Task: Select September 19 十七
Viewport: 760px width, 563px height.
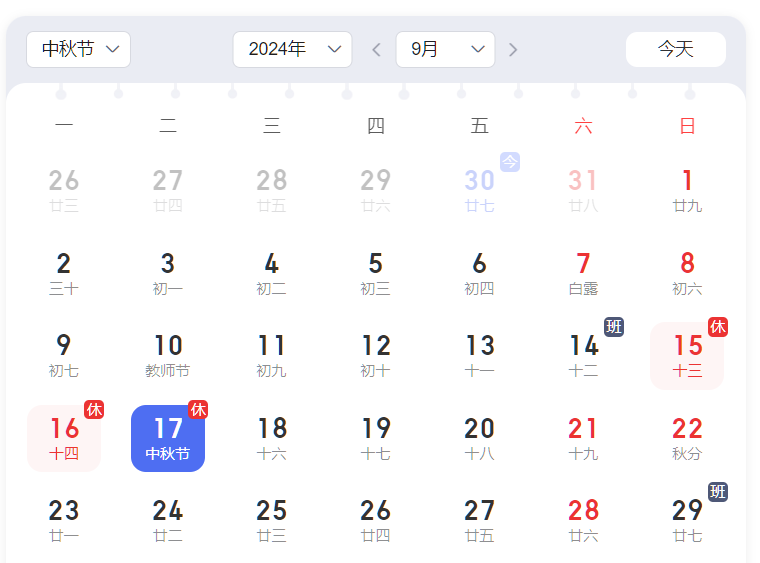Action: 376,438
